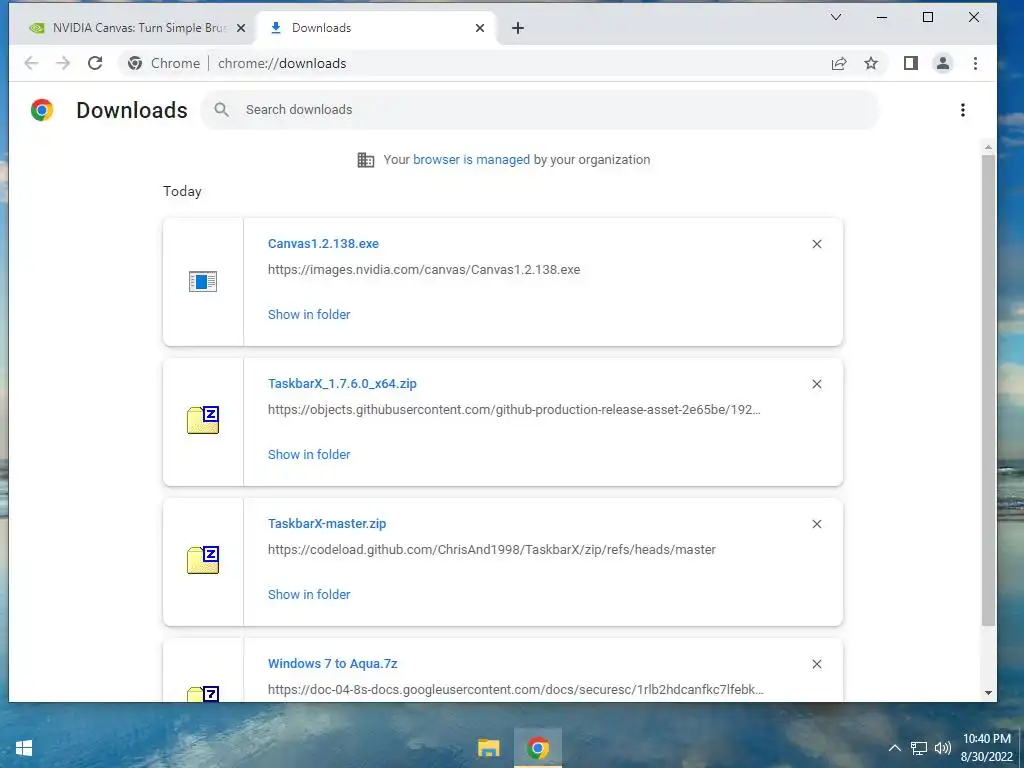Open the share this page icon
Image resolution: width=1024 pixels, height=768 pixels.
[x=839, y=63]
